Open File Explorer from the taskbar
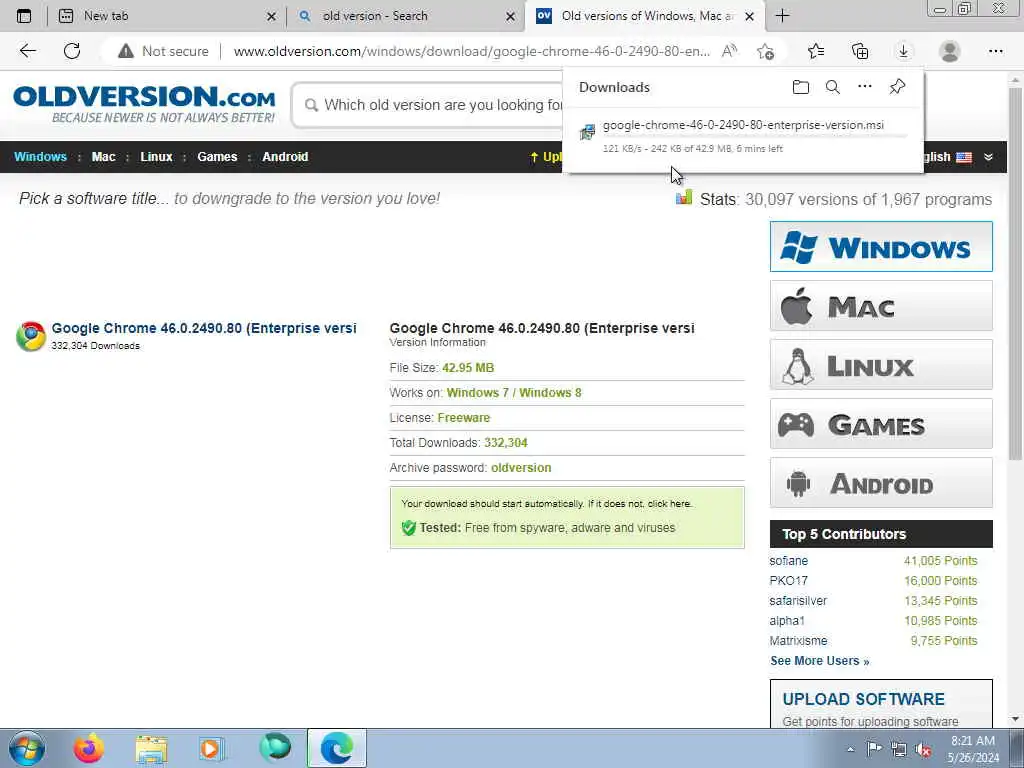 [x=152, y=749]
